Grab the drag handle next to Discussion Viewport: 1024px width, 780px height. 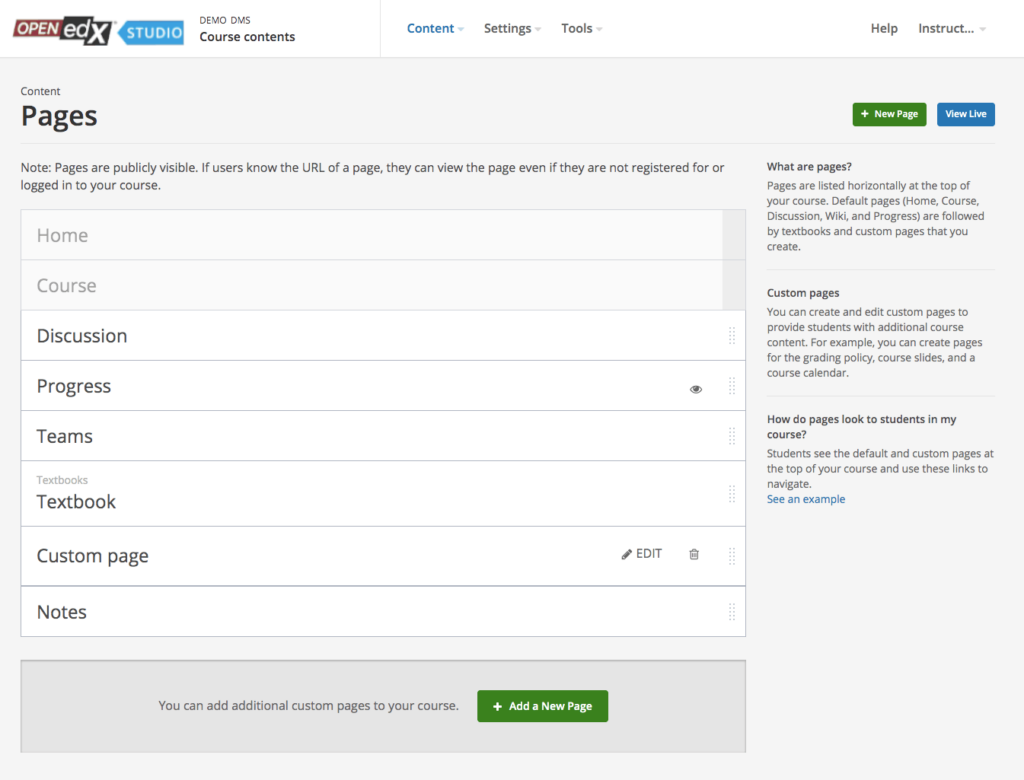pos(732,336)
